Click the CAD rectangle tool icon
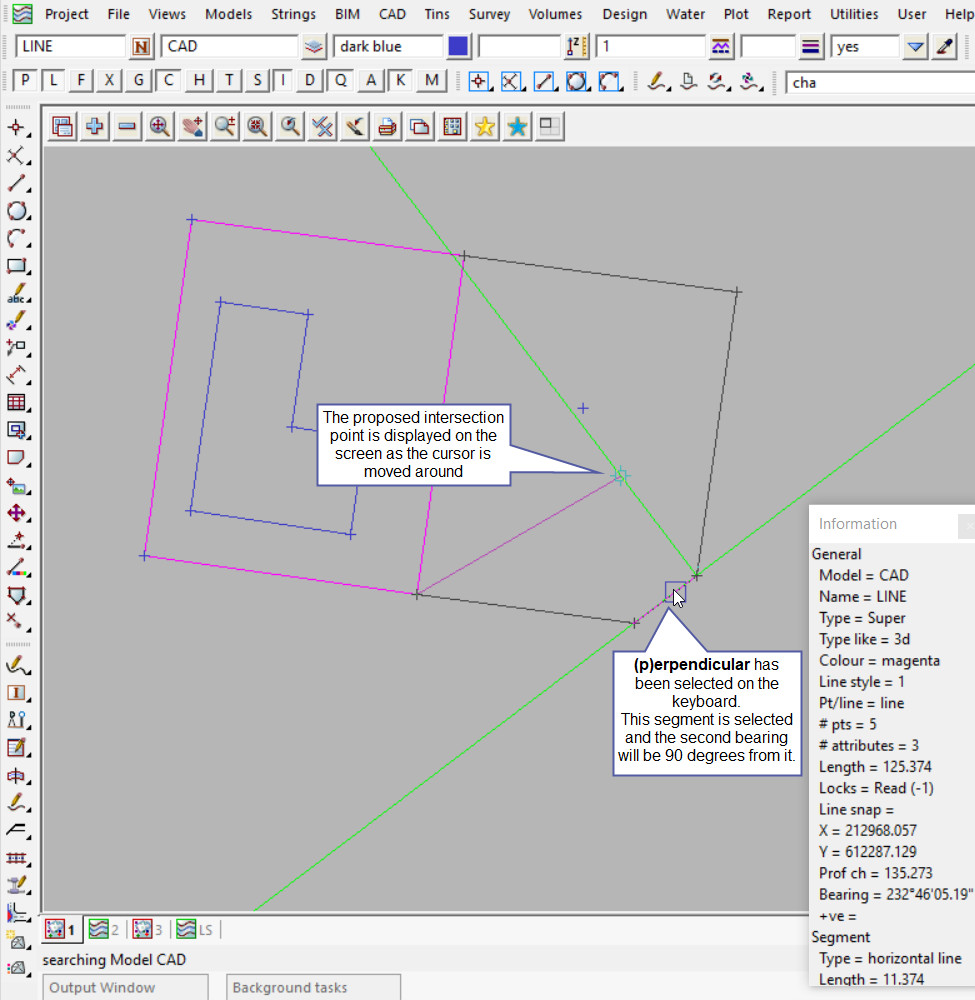The width and height of the screenshot is (975, 1000). (x=16, y=266)
